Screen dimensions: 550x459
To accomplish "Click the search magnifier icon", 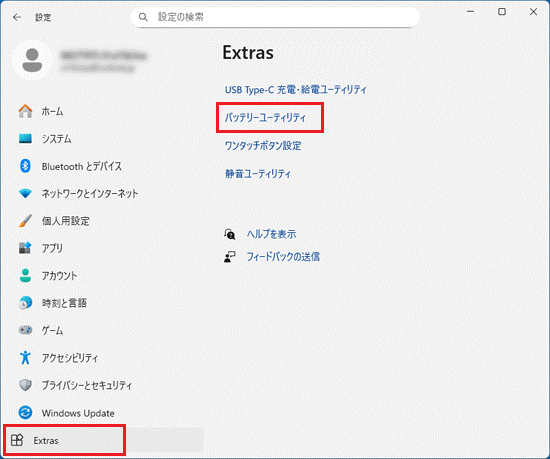I will coord(143,17).
